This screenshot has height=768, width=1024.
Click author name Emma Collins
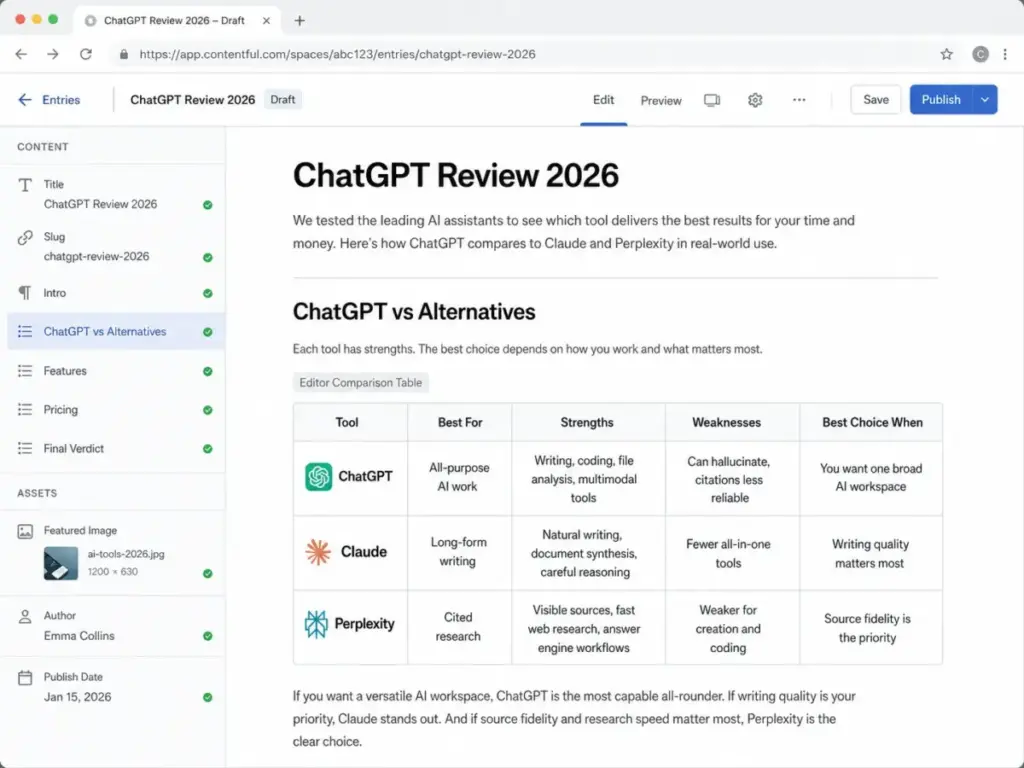pos(79,635)
